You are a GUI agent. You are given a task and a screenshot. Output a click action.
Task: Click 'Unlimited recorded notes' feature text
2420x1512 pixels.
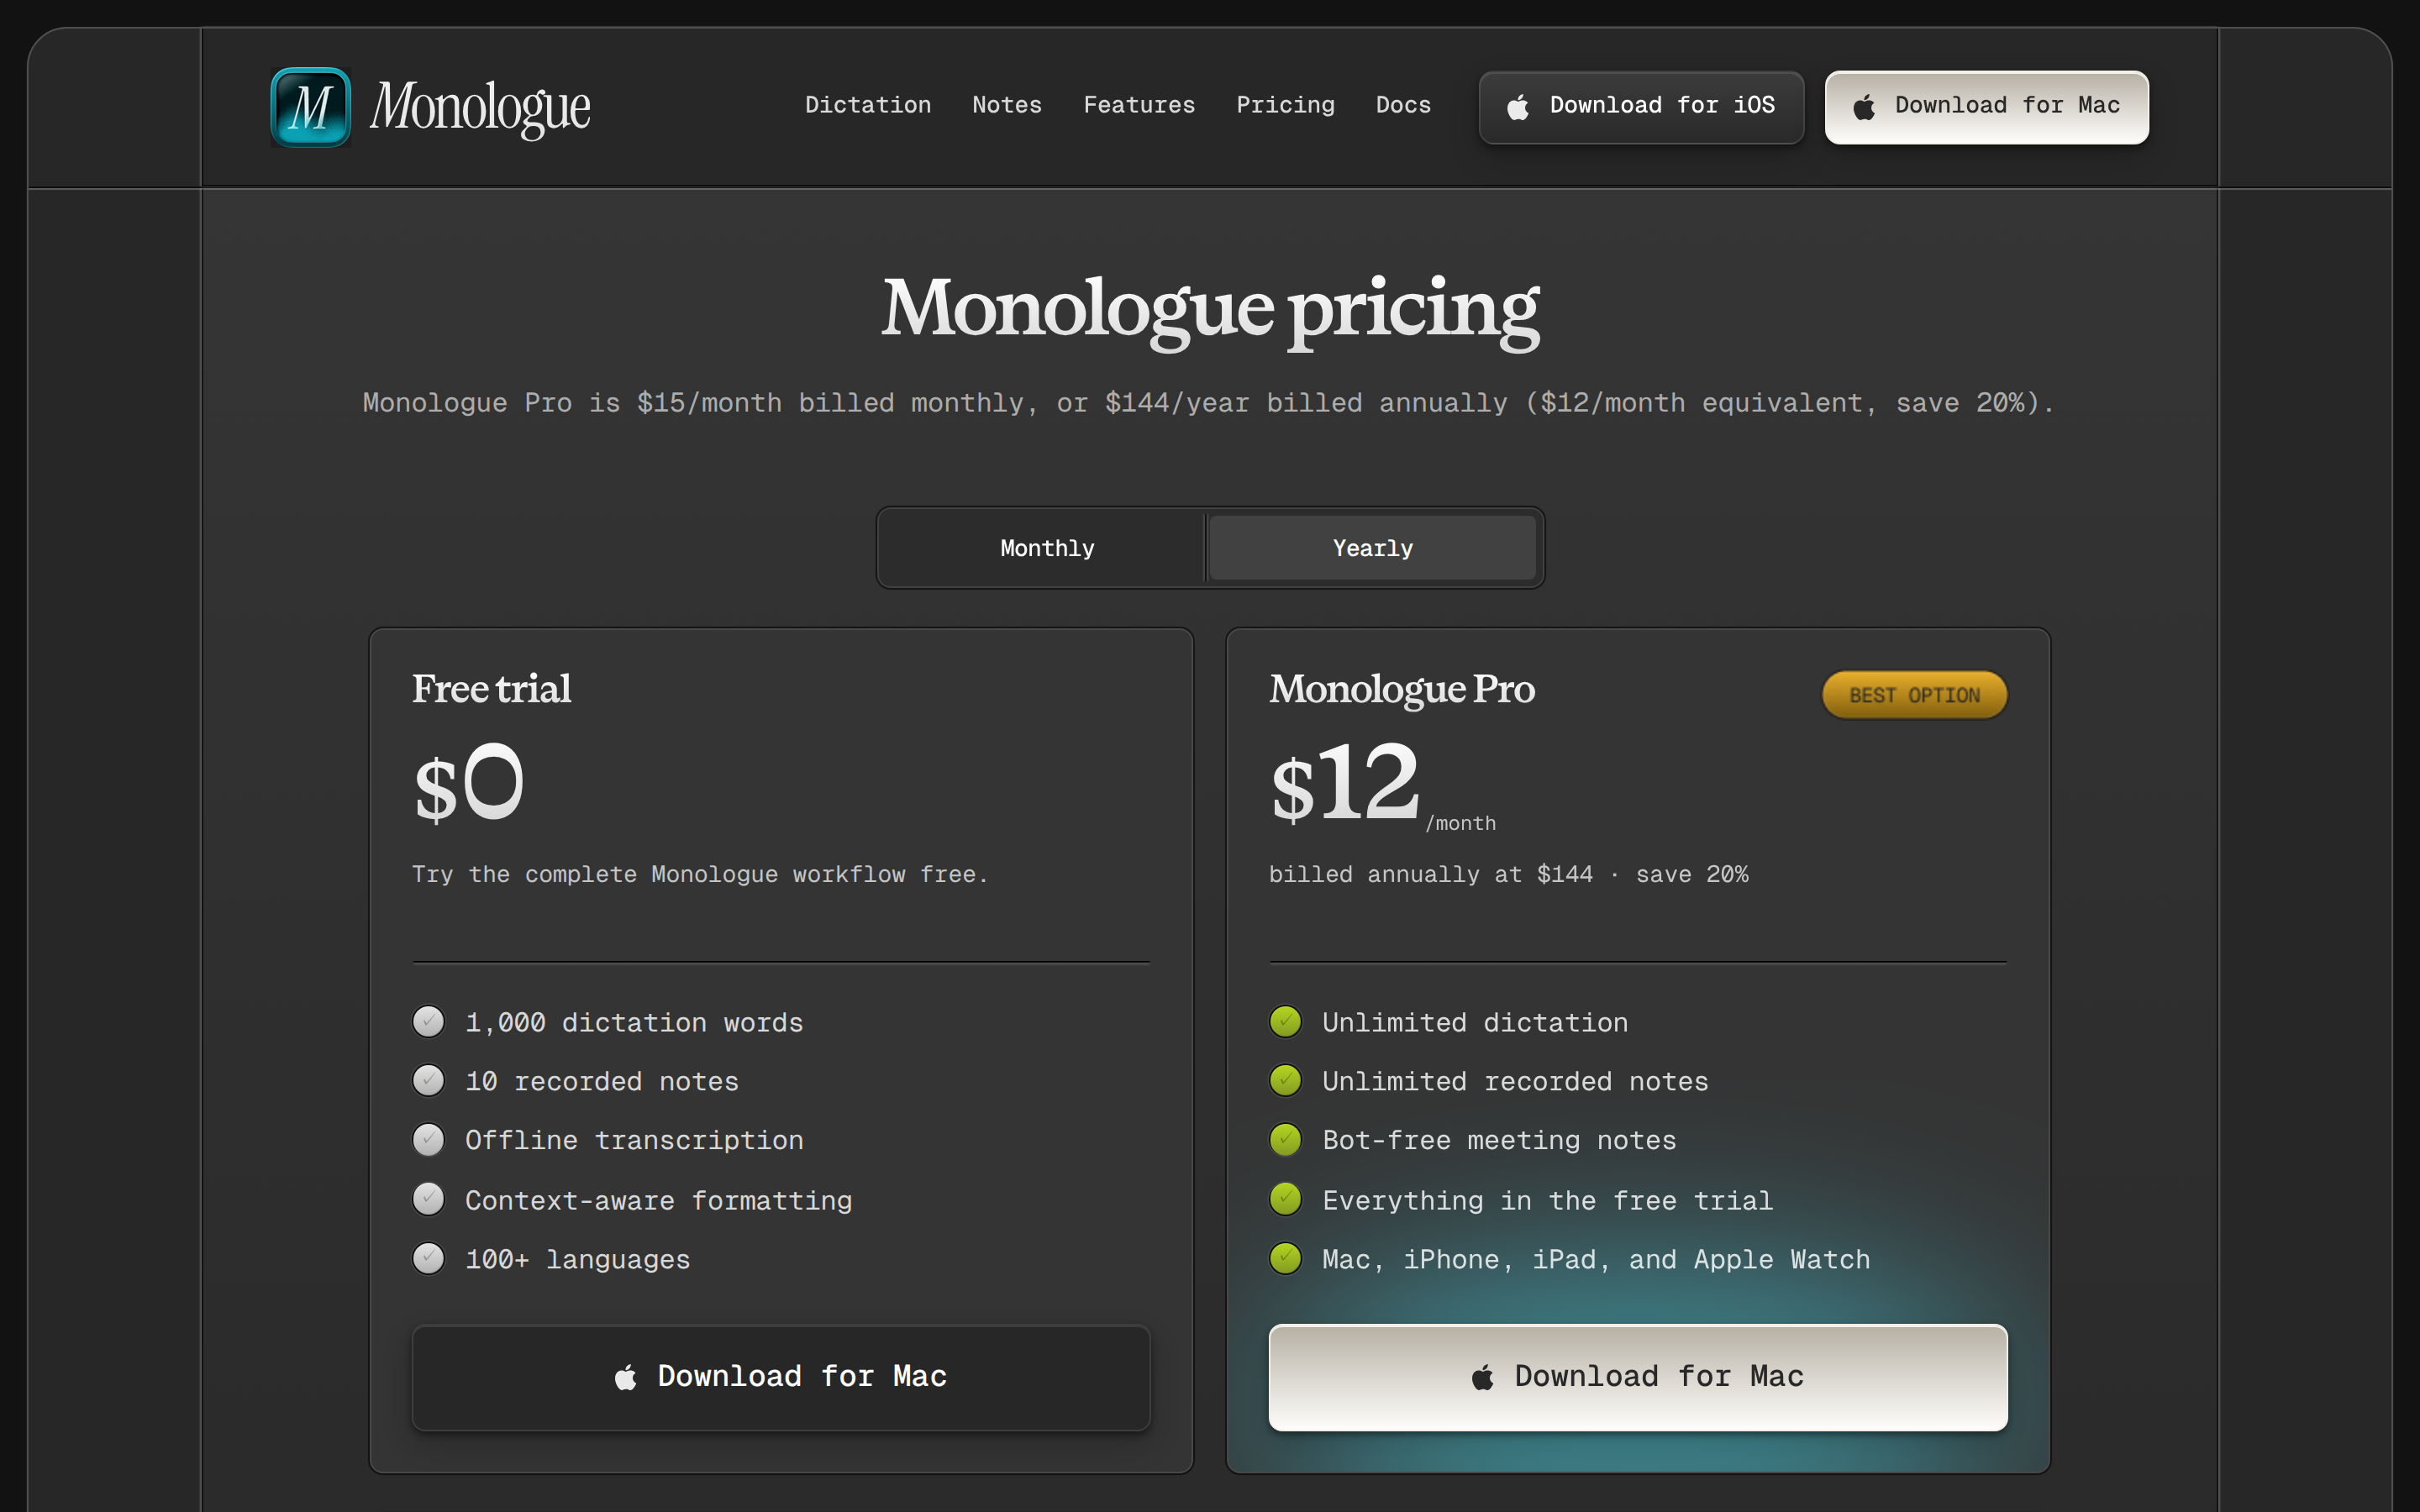pyautogui.click(x=1515, y=1081)
